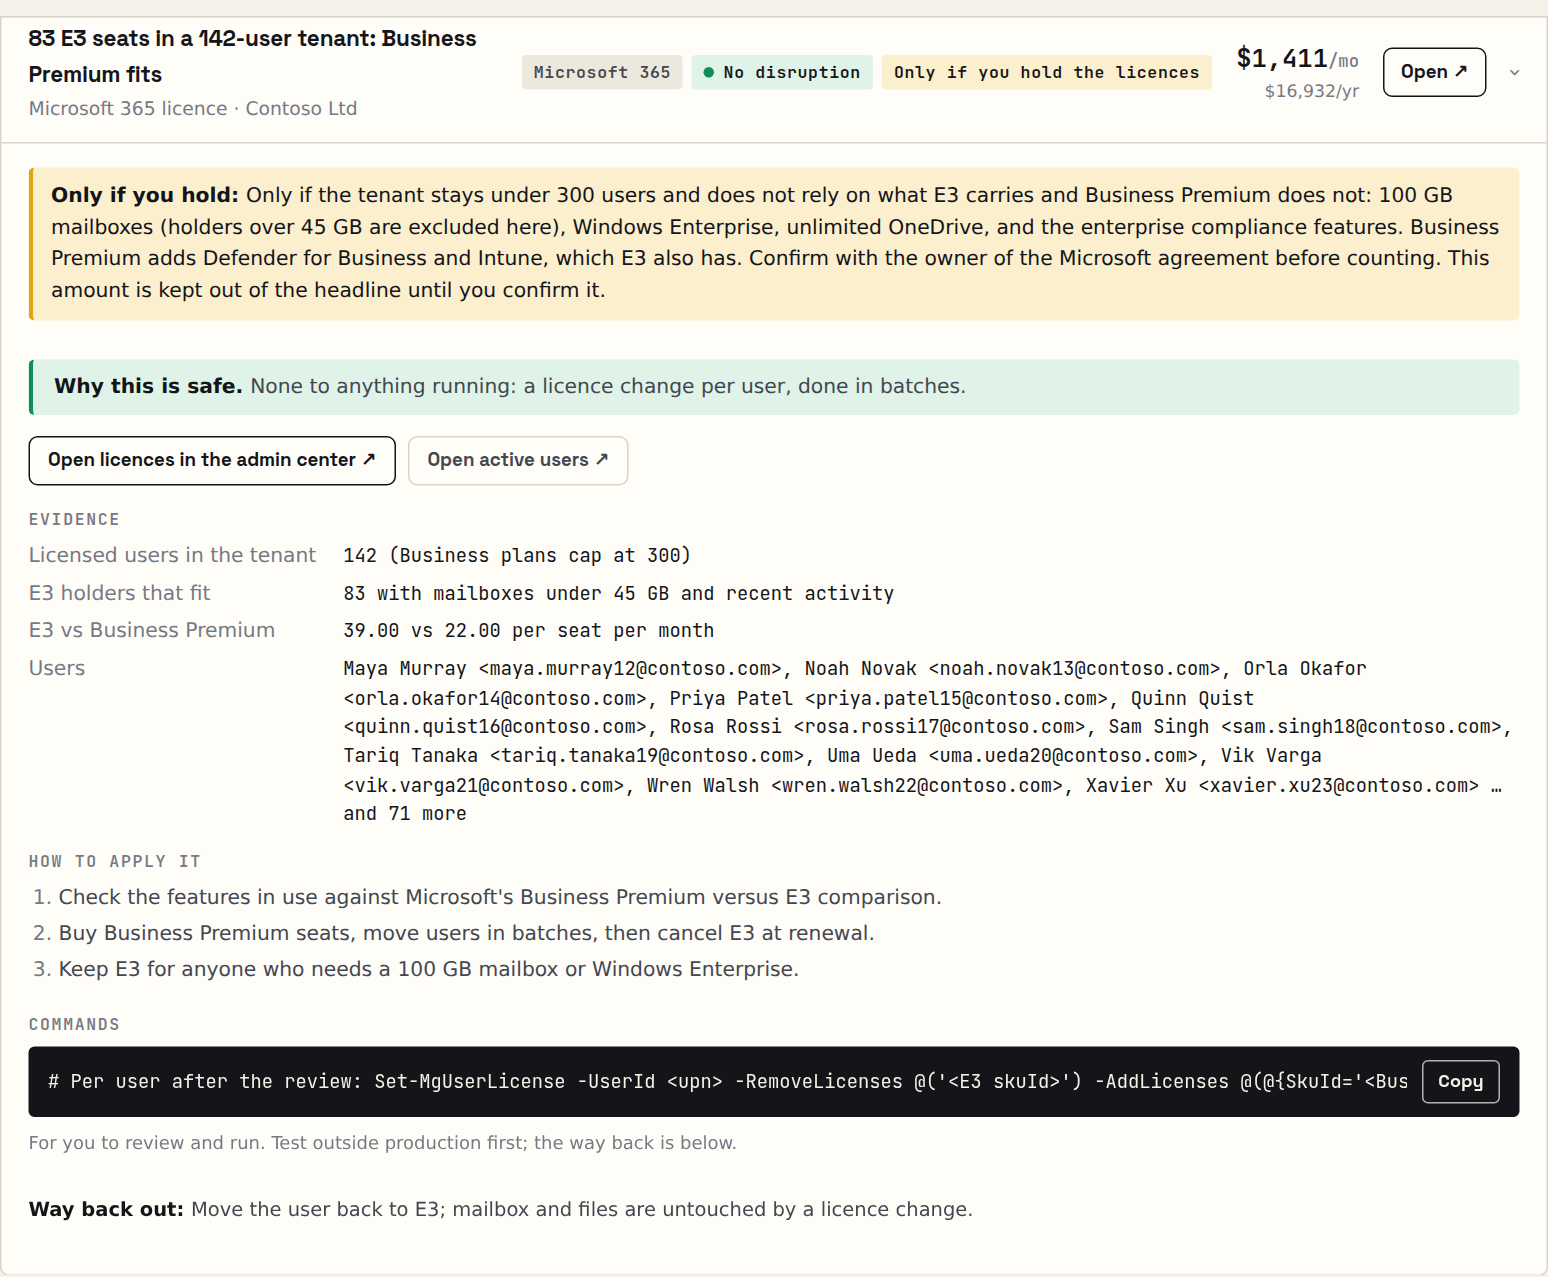
Task: Click the No disruption badge
Action: coord(782,72)
